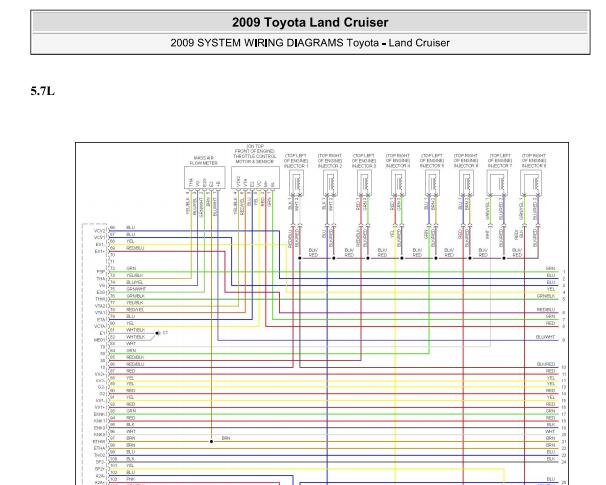Screen dimensions: 606x485
Task: Click the Injector 1 coil symbol
Action: 296,182
